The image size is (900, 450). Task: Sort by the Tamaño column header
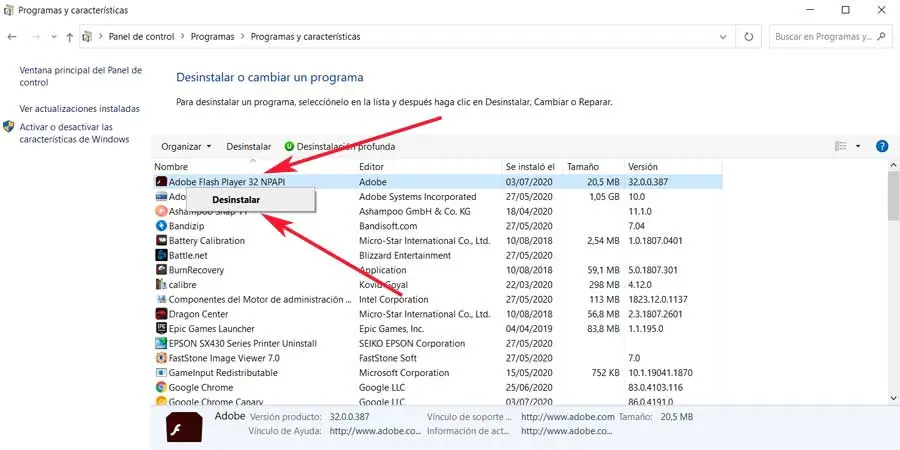pyautogui.click(x=583, y=167)
